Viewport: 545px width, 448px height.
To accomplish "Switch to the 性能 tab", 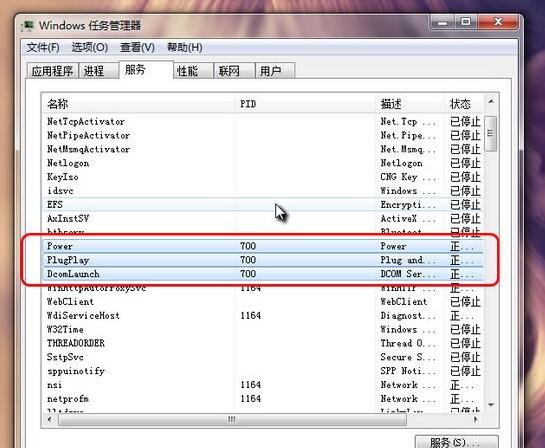I will pyautogui.click(x=193, y=71).
